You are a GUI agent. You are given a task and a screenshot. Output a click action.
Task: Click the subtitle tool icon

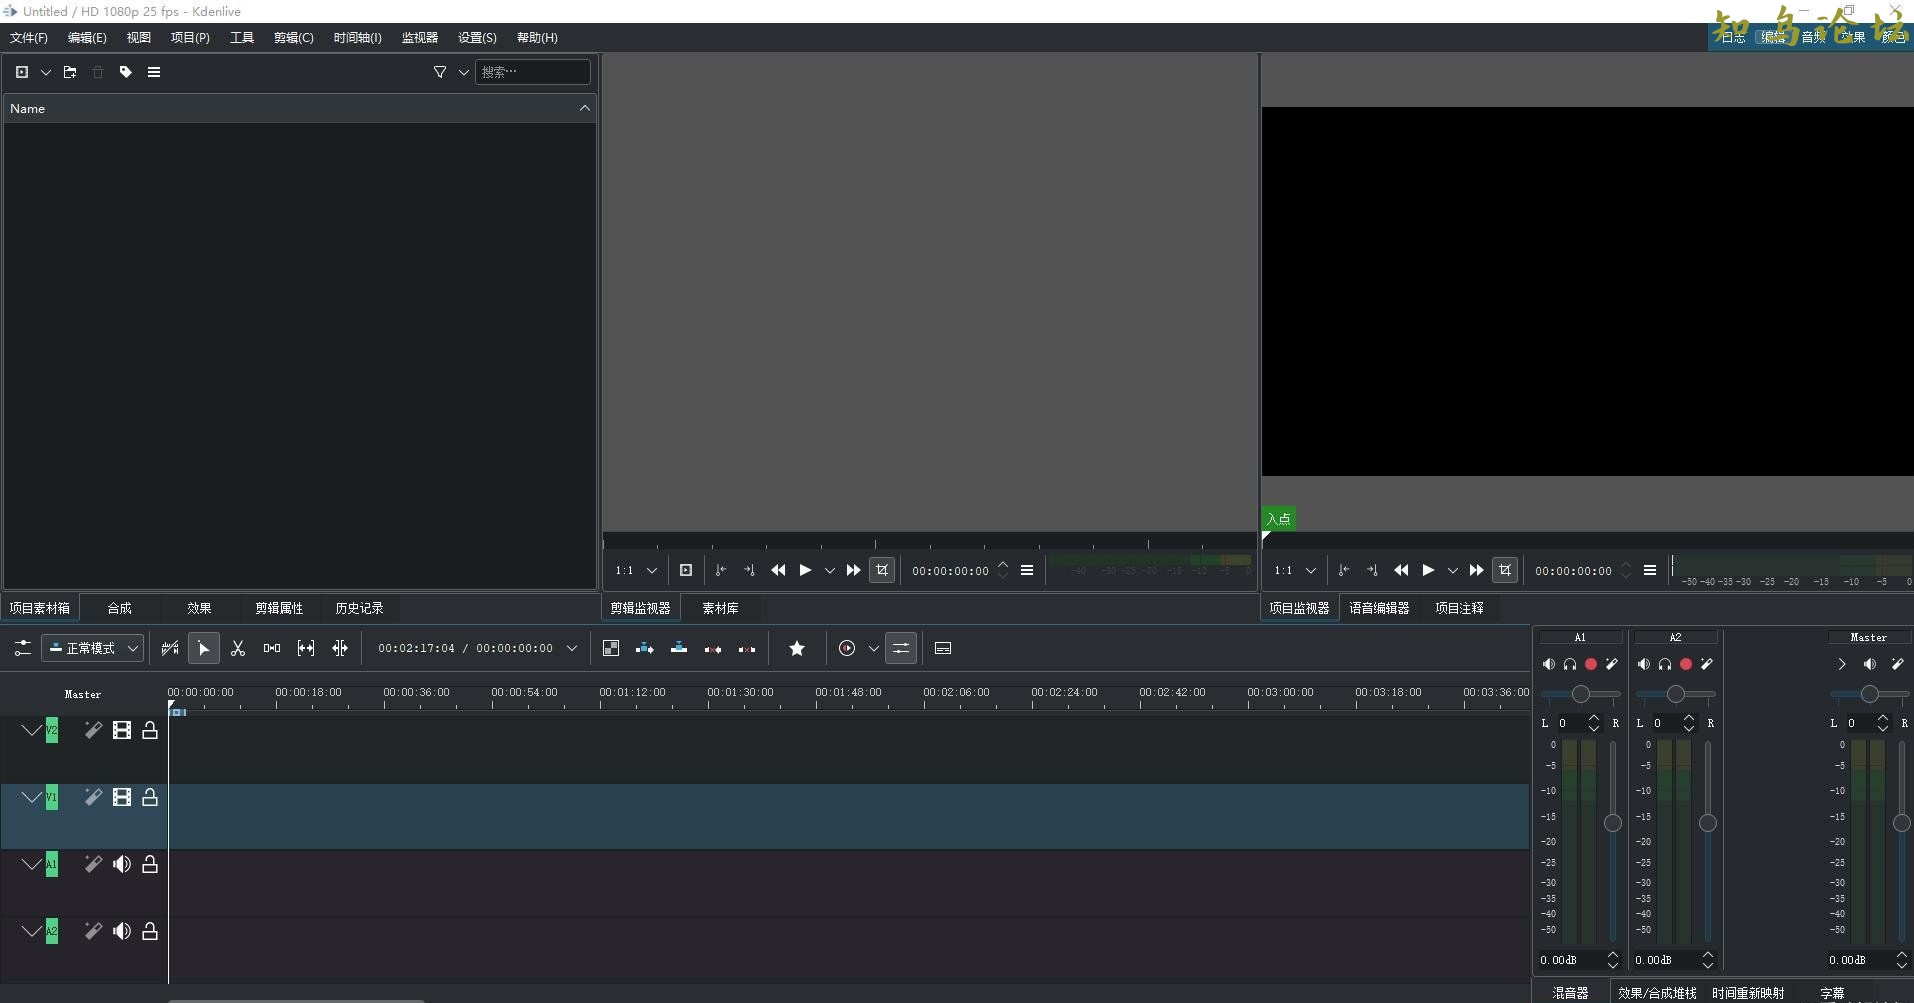(943, 648)
